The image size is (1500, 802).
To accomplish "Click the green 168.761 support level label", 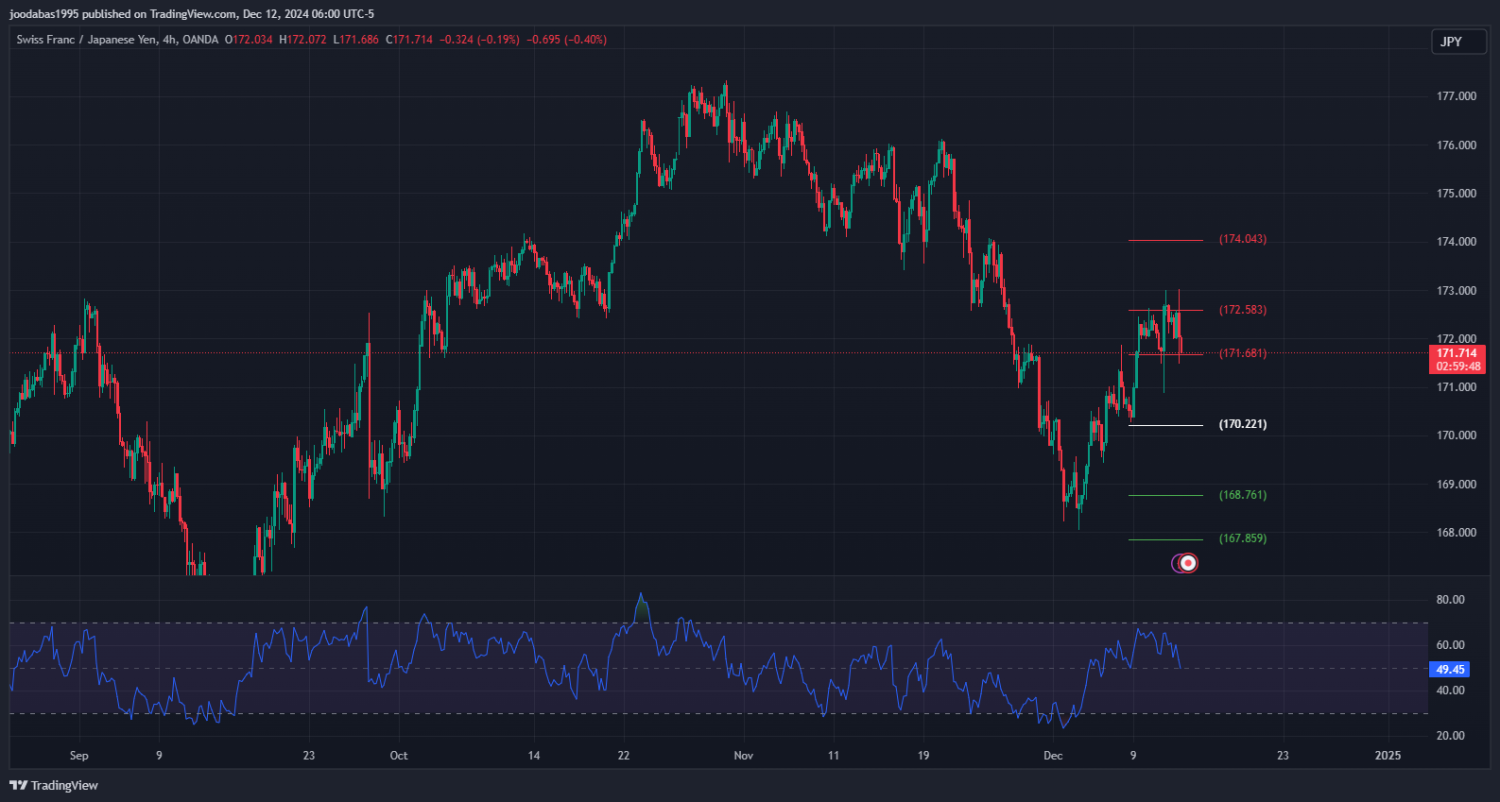I will pos(1242,495).
